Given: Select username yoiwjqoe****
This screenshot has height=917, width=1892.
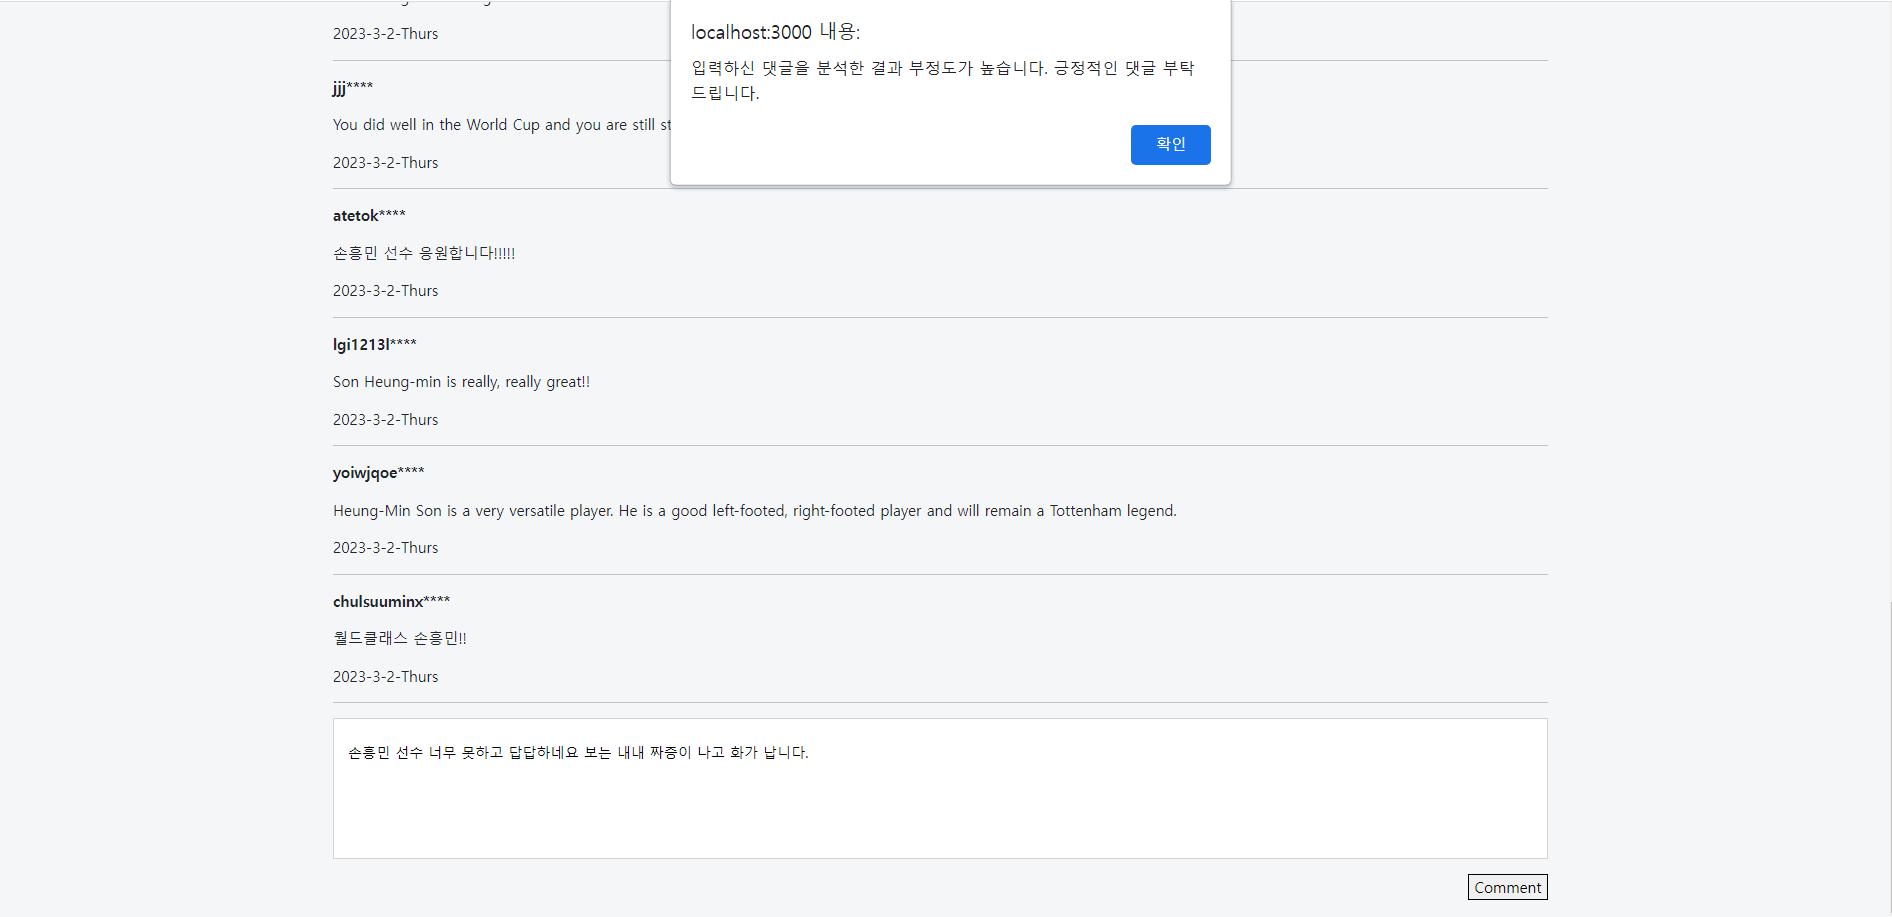Looking at the screenshot, I should pos(379,473).
